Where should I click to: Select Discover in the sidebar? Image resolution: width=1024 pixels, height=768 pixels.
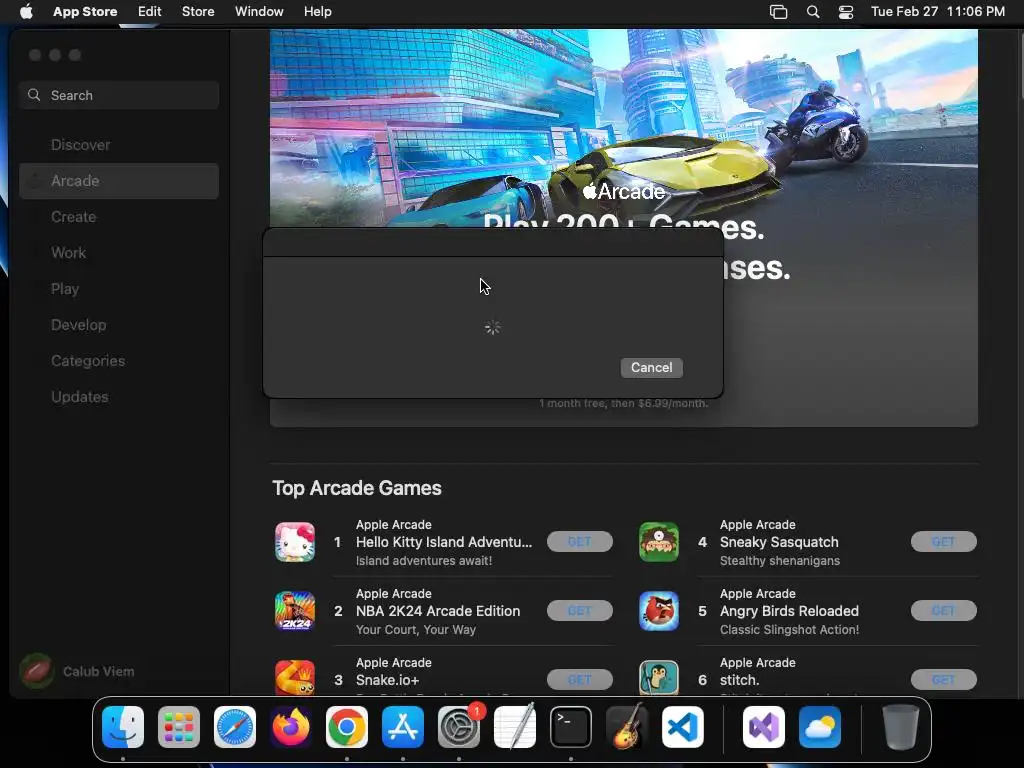point(119,145)
